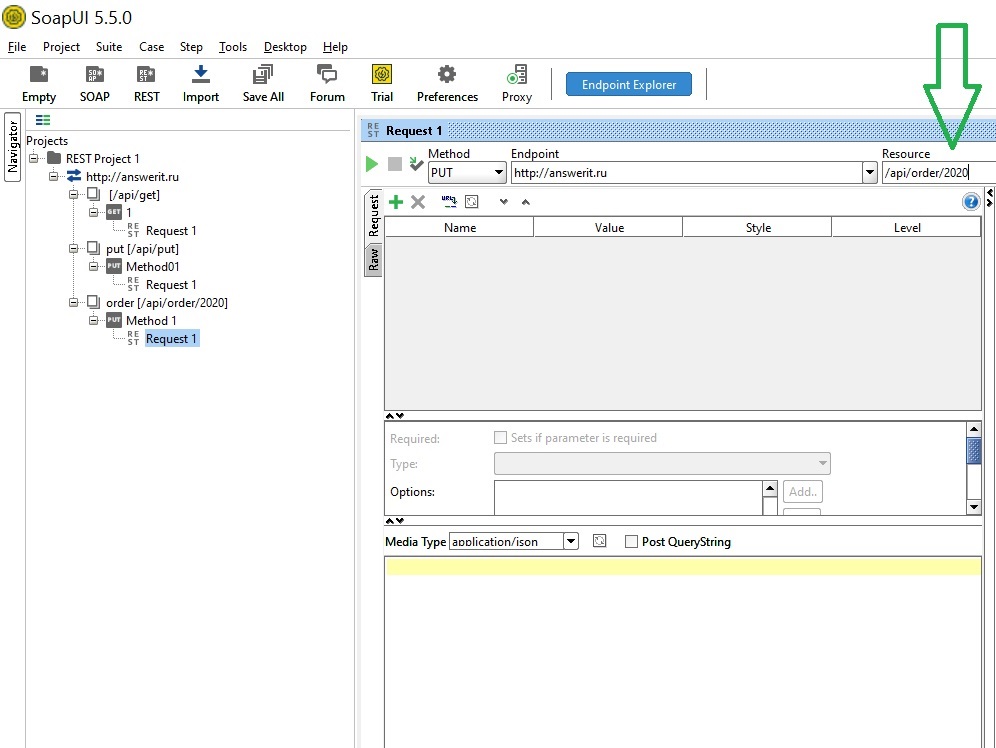Cancel running request with stop square

coord(394,164)
